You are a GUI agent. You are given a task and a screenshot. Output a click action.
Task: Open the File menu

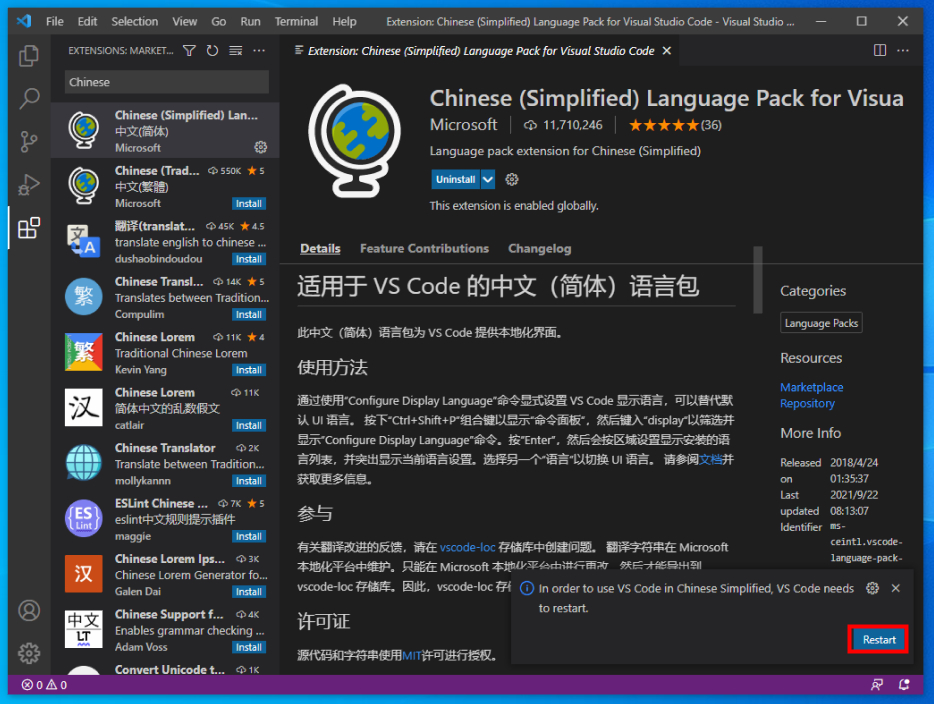click(x=55, y=21)
